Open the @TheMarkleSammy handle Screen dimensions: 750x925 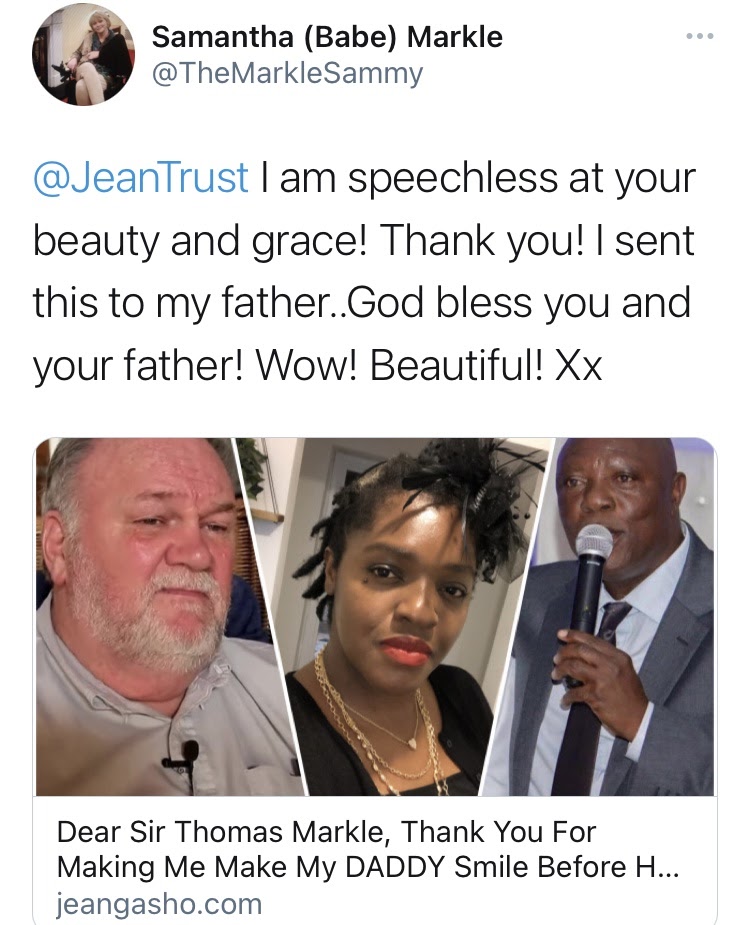point(287,73)
